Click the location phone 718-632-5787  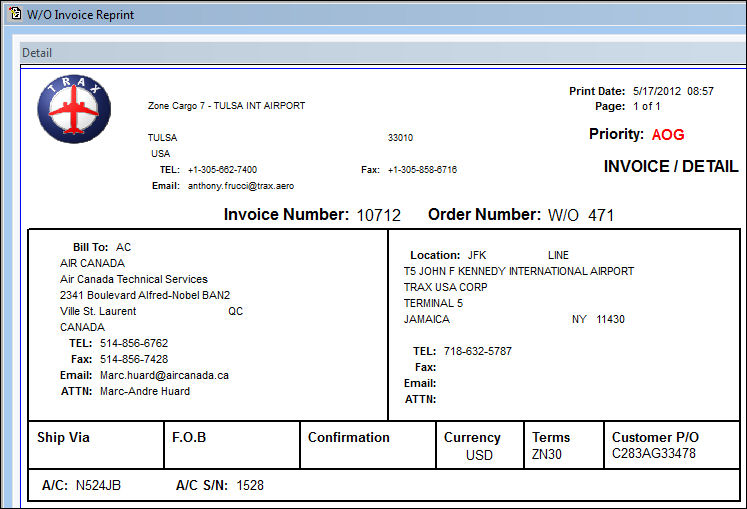point(478,351)
